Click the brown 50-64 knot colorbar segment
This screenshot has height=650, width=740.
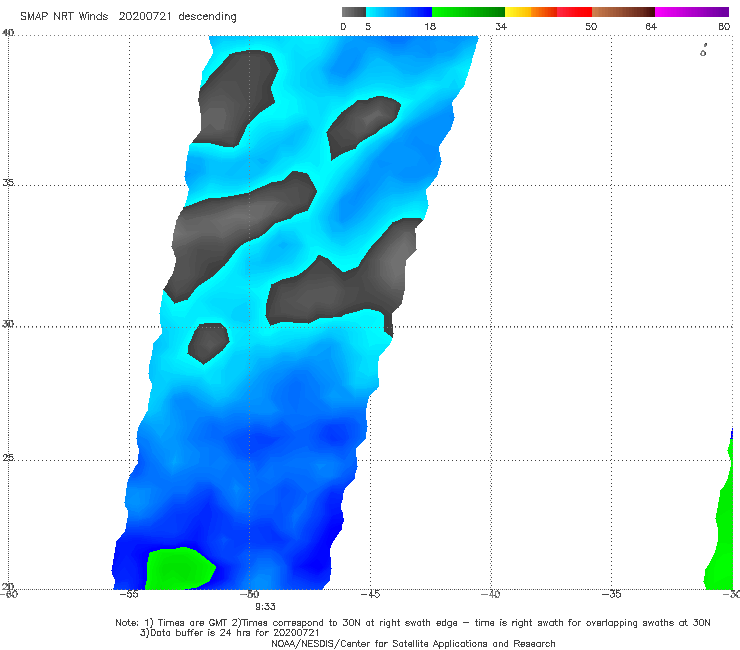pos(623,12)
